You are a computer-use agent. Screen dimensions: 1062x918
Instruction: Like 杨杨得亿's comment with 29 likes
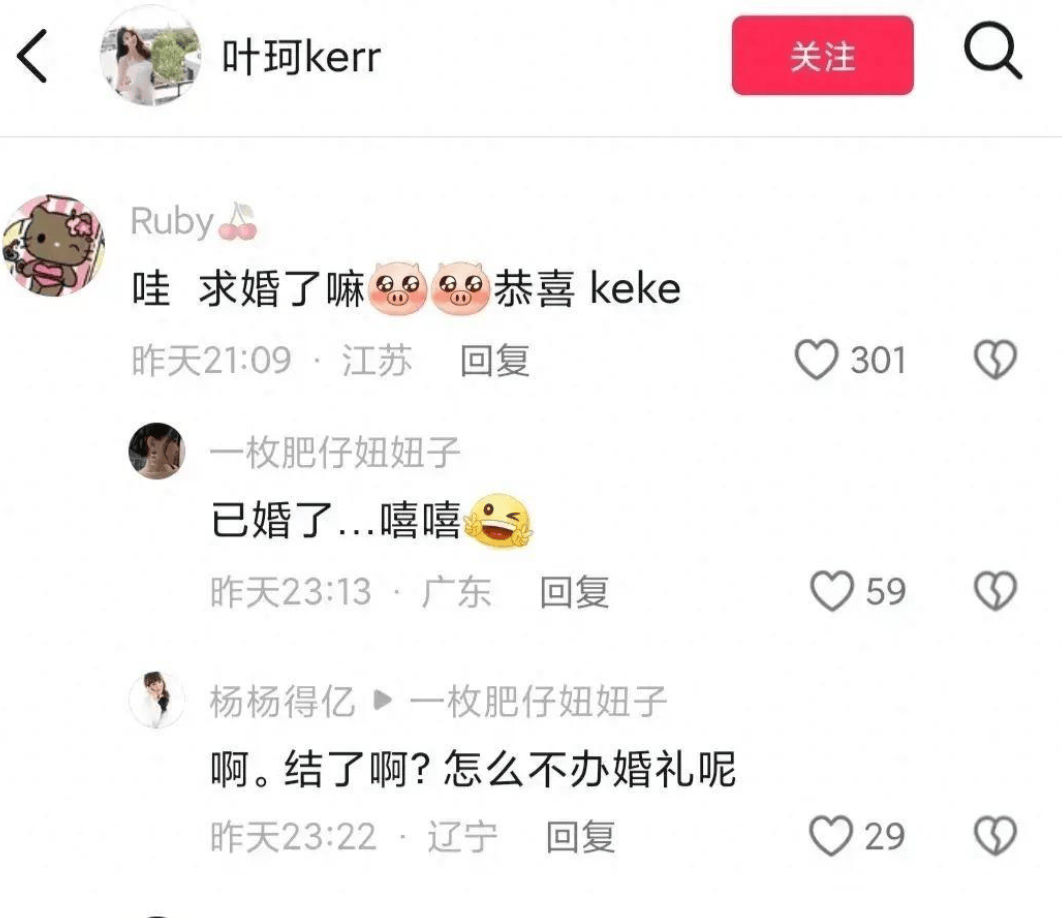831,836
